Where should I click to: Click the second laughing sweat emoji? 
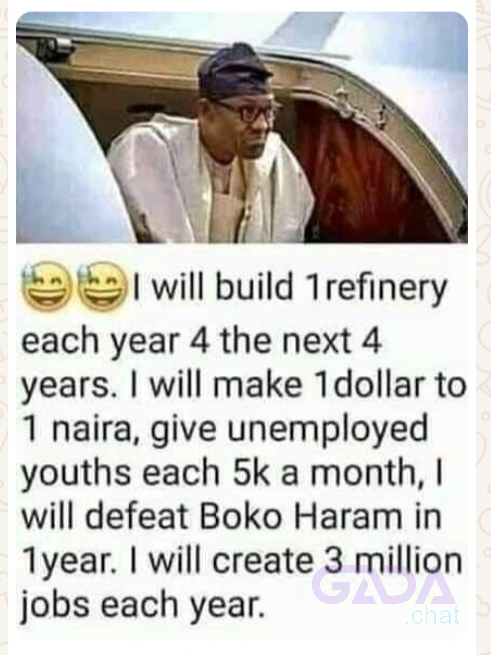coord(104,284)
